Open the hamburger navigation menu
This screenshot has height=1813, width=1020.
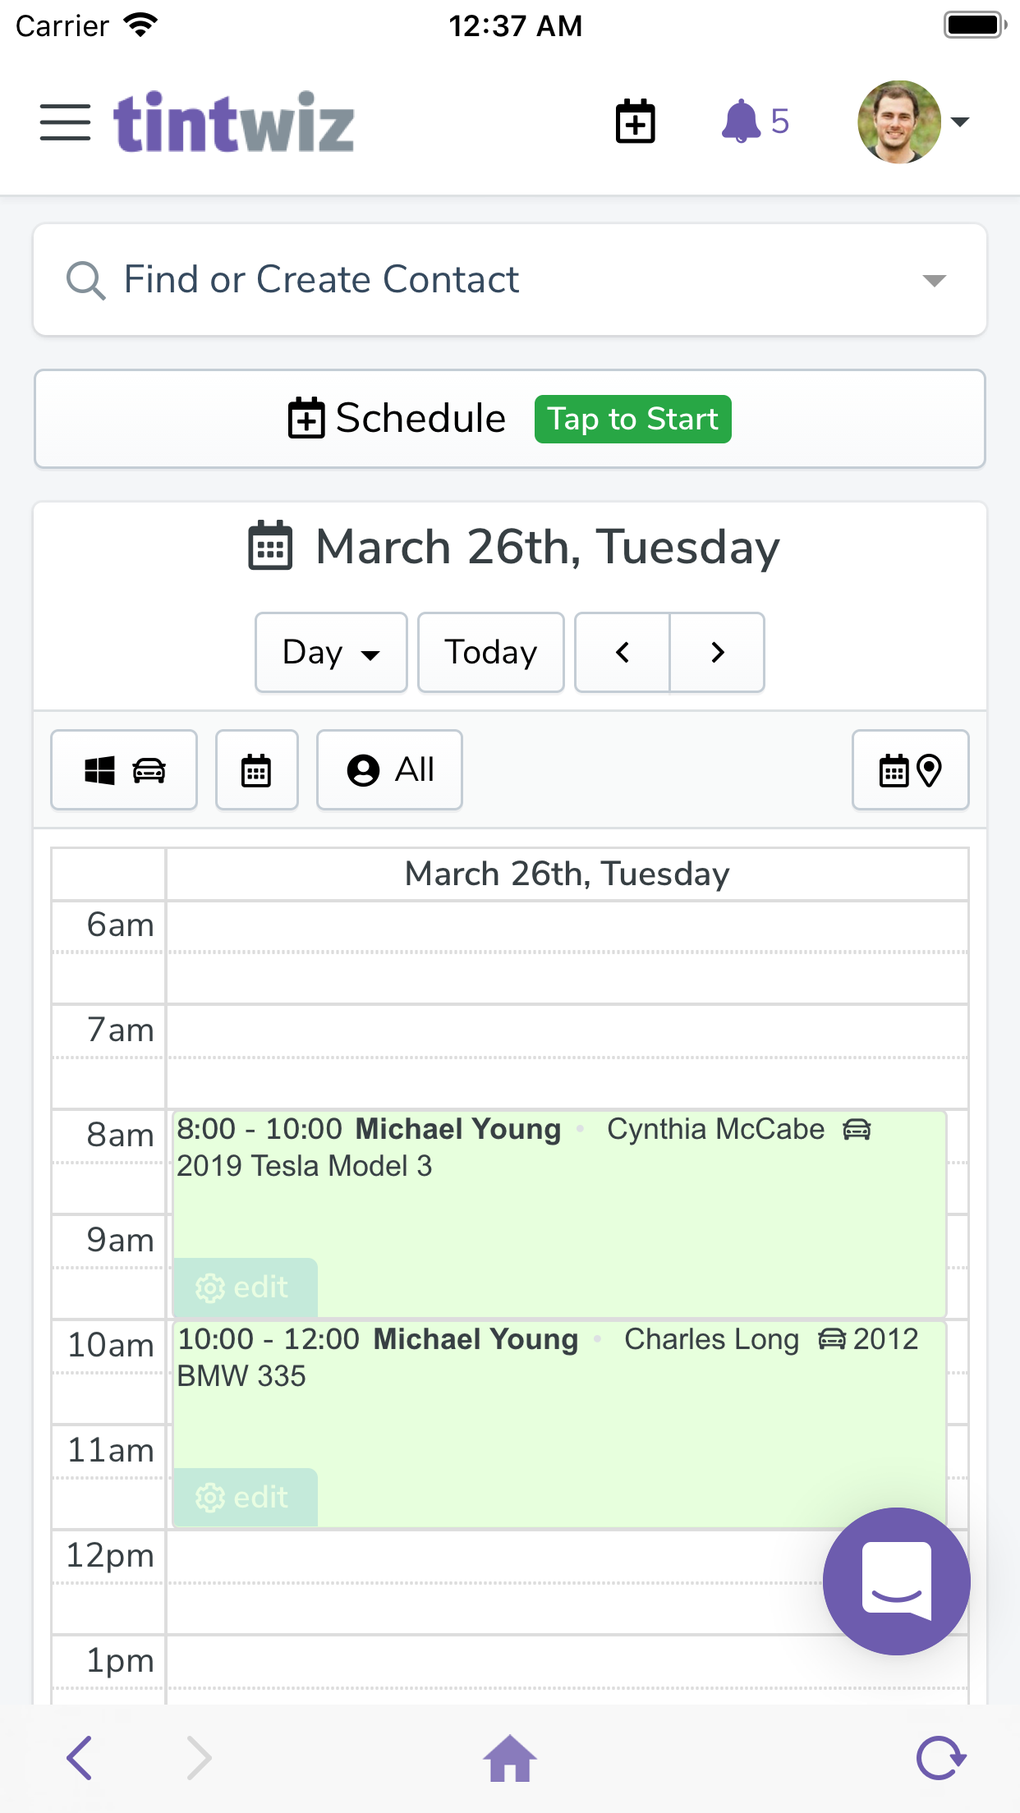[x=65, y=122]
